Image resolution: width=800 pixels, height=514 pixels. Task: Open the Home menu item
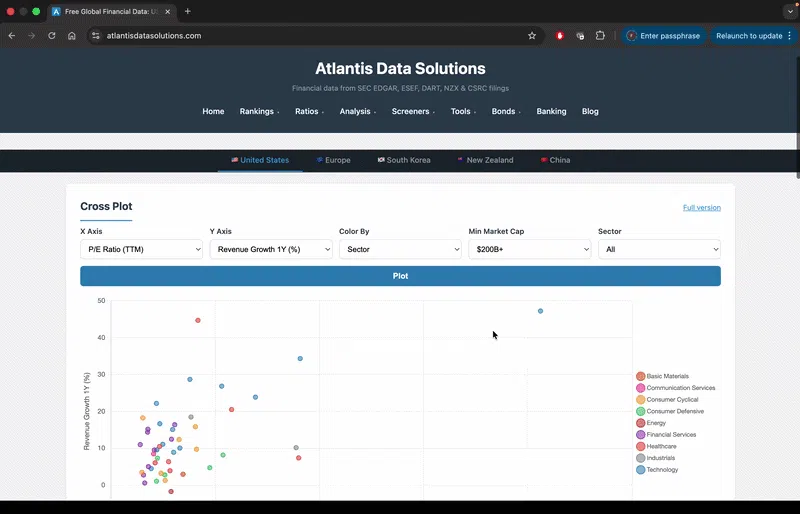[213, 111]
